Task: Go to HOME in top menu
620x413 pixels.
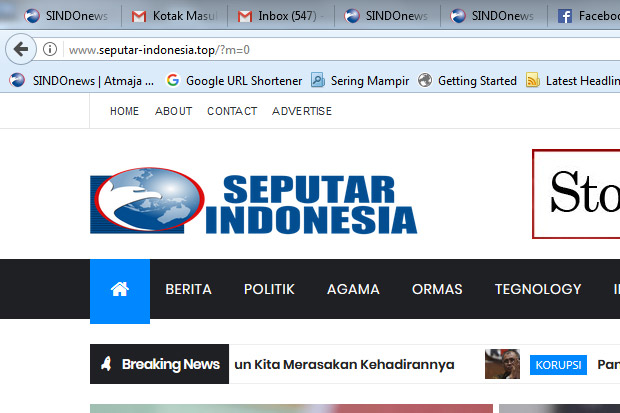Action: (124, 111)
